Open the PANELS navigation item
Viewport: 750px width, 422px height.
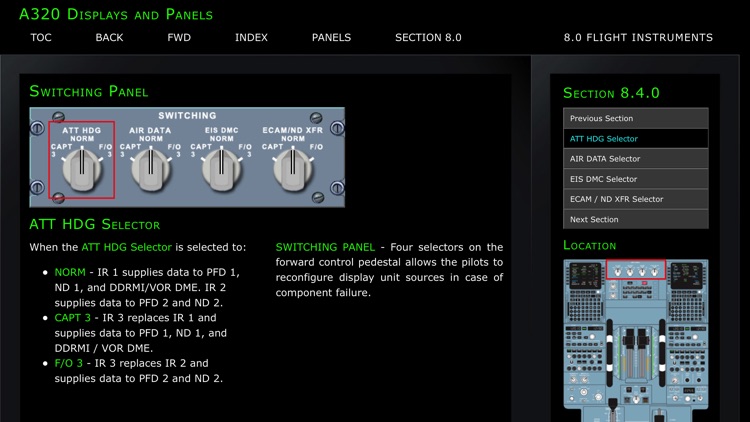pyautogui.click(x=331, y=37)
